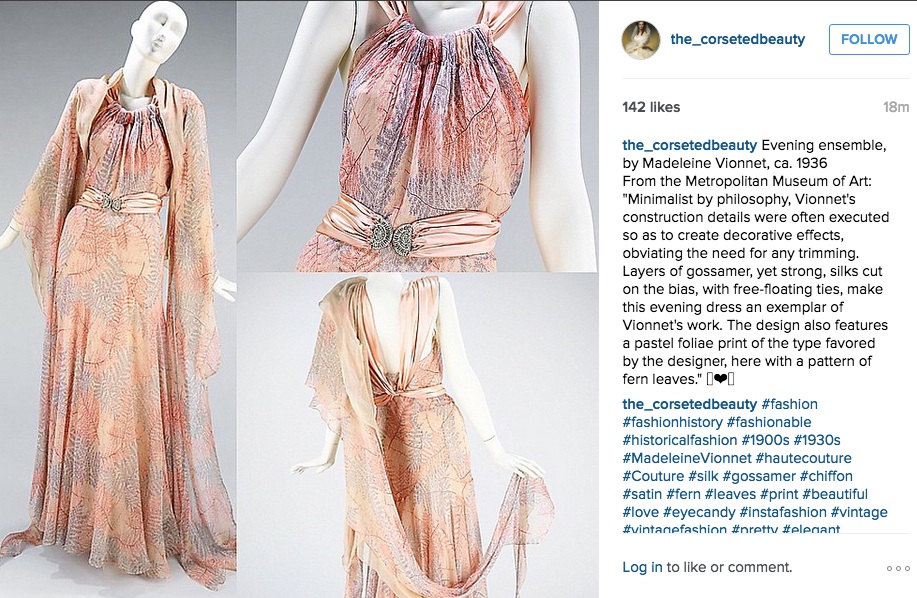Open the_corsetedbeauty username in header

click(x=737, y=39)
